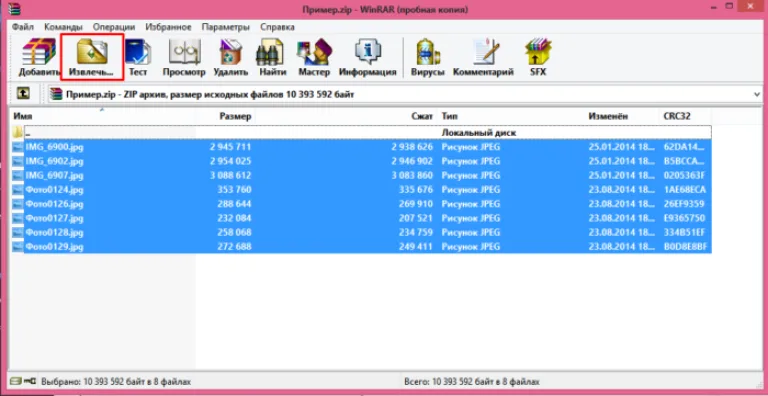Select the Фото0127.jpg file name
Screen dimensions: 768x396
pos(54,218)
